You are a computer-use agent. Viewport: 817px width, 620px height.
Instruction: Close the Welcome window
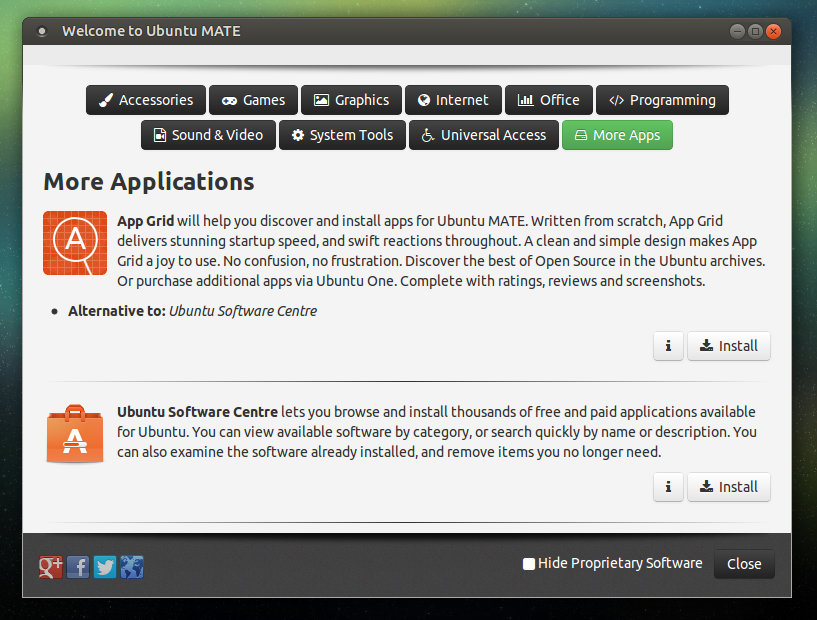click(x=743, y=563)
